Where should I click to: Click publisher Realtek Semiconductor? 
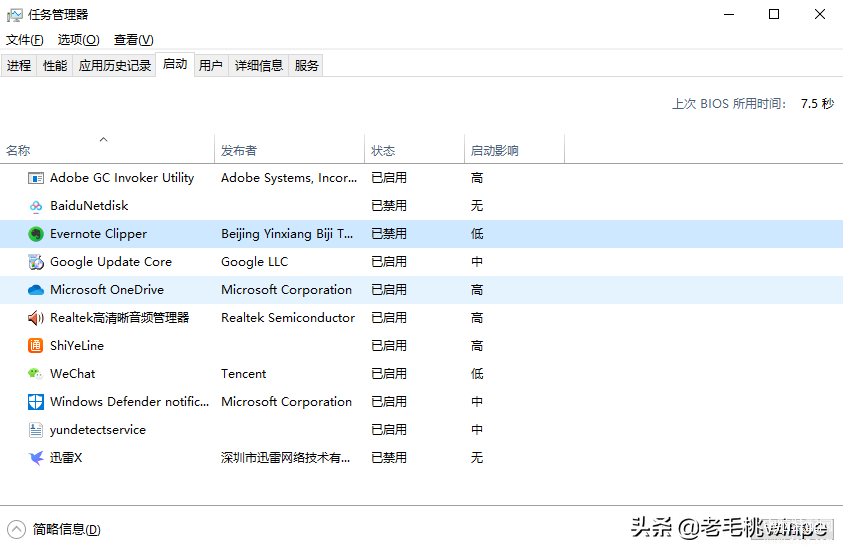pyautogui.click(x=288, y=318)
